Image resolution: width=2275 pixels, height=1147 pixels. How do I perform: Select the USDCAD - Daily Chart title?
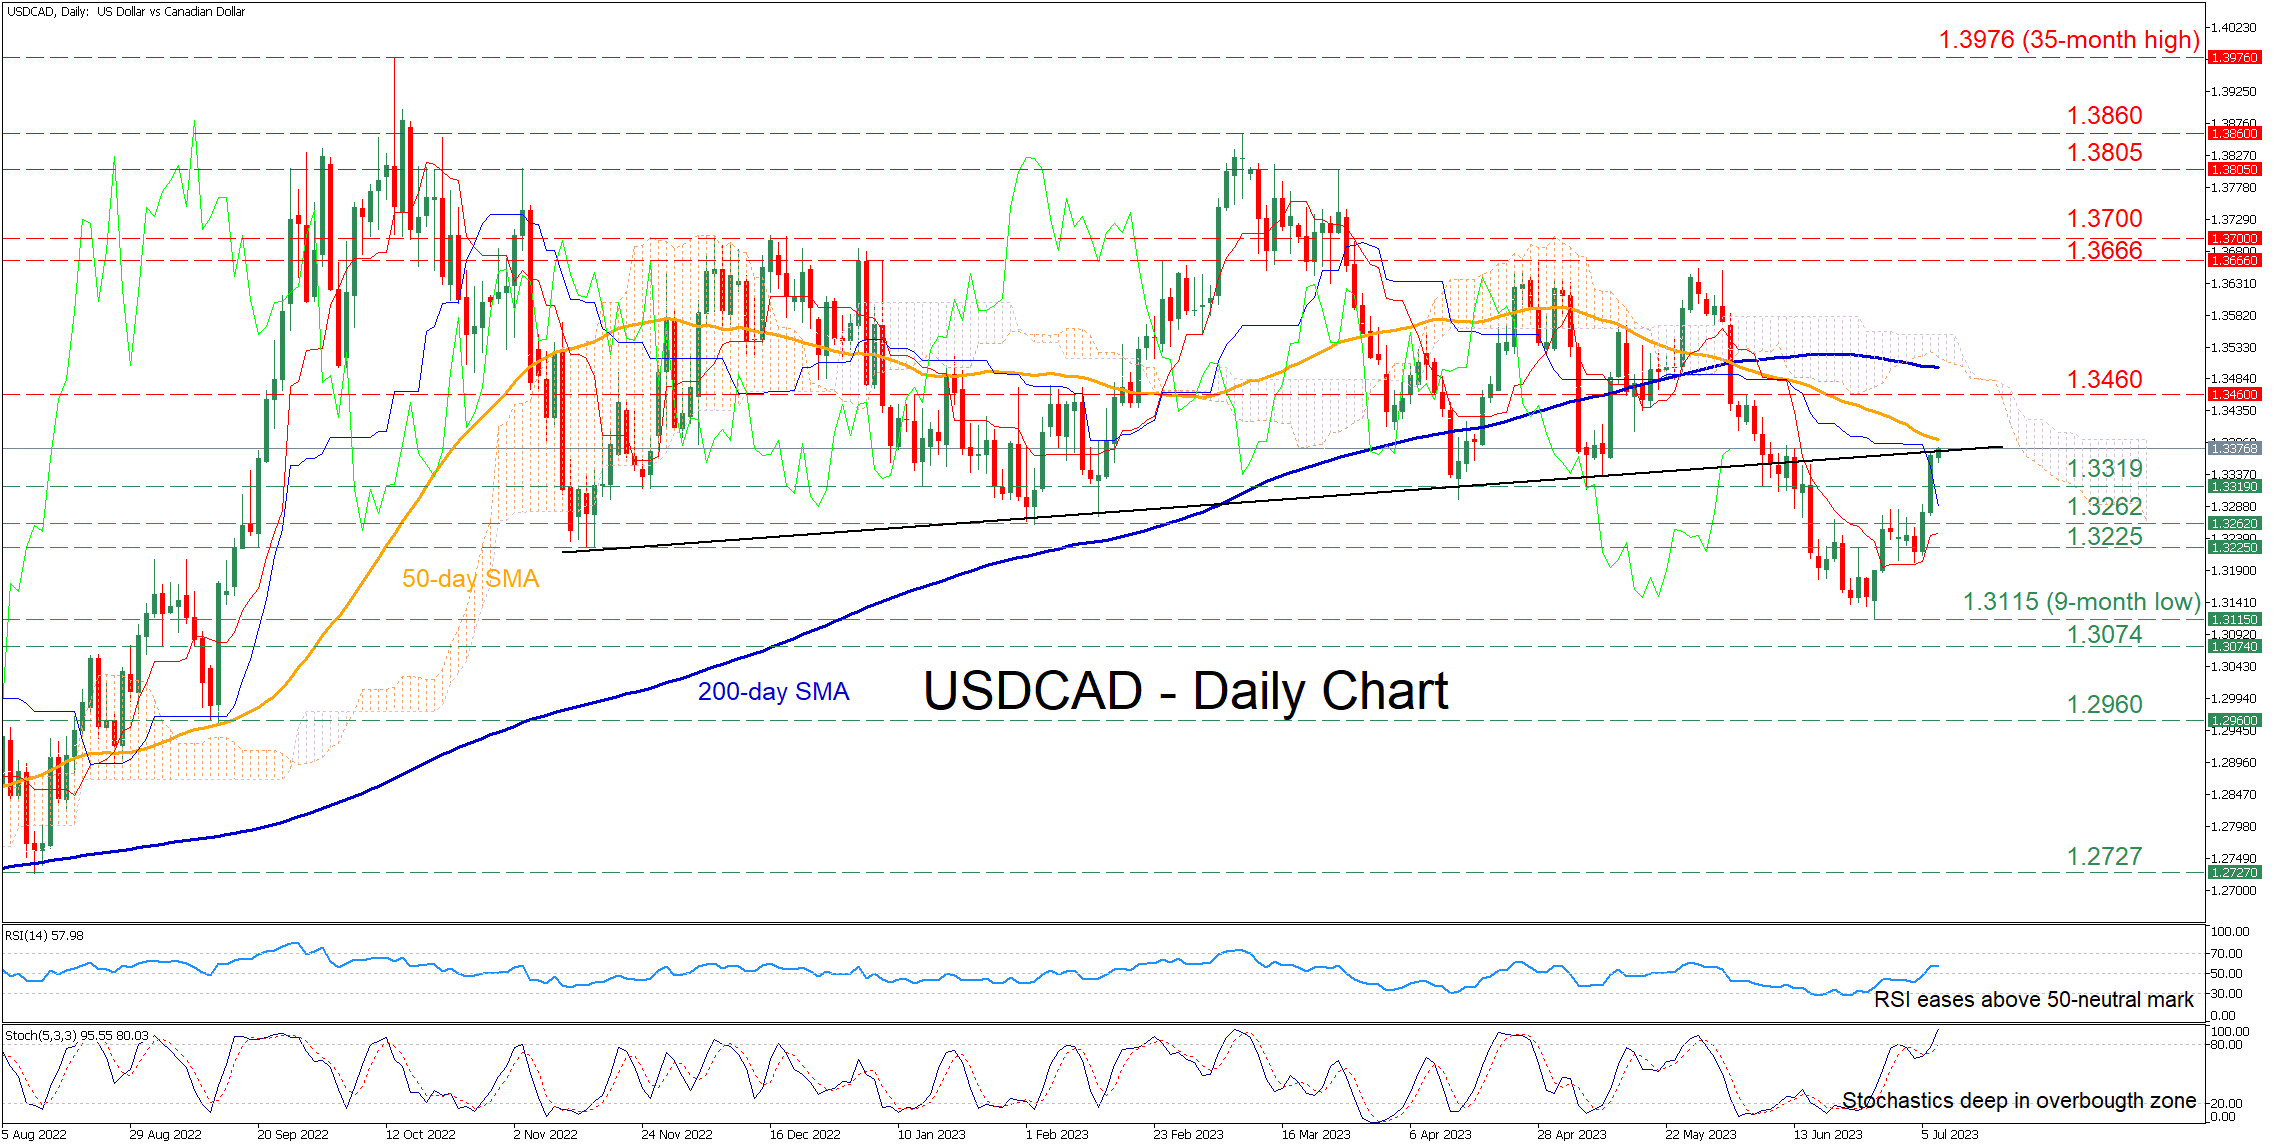point(1185,692)
